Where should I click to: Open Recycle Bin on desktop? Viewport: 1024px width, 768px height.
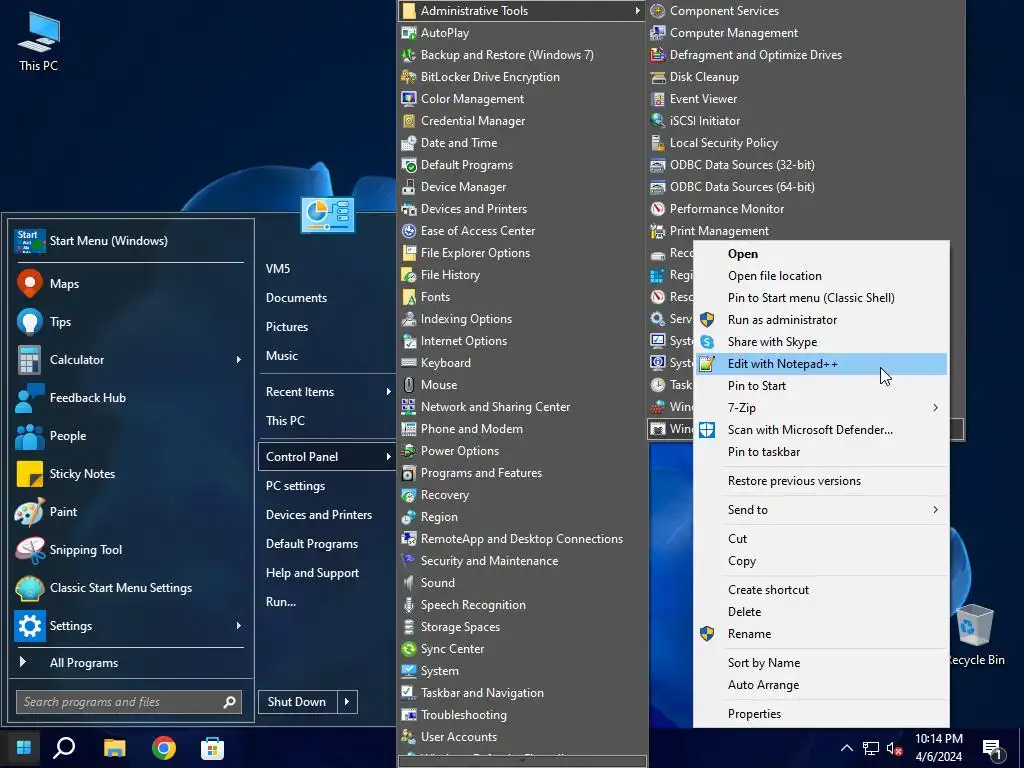[976, 634]
